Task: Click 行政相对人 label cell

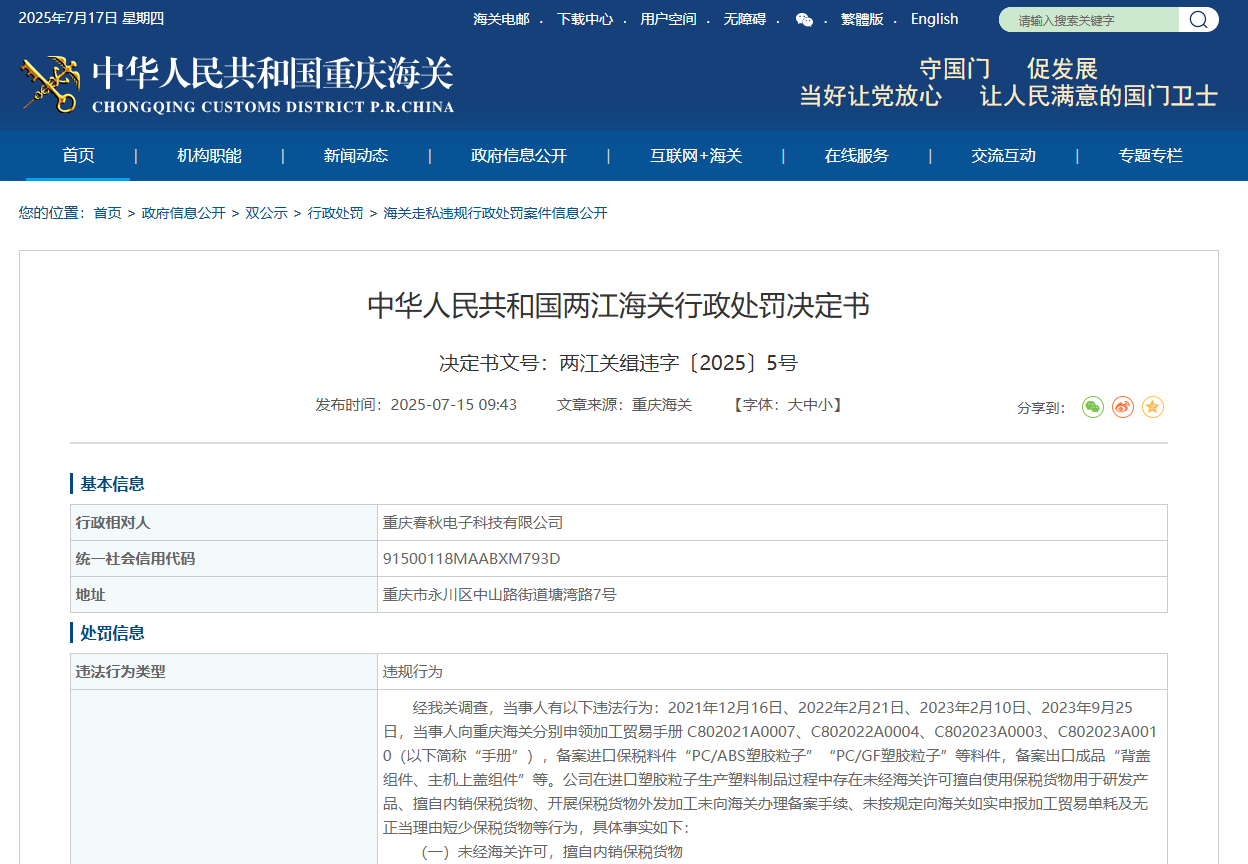Action: (x=224, y=523)
